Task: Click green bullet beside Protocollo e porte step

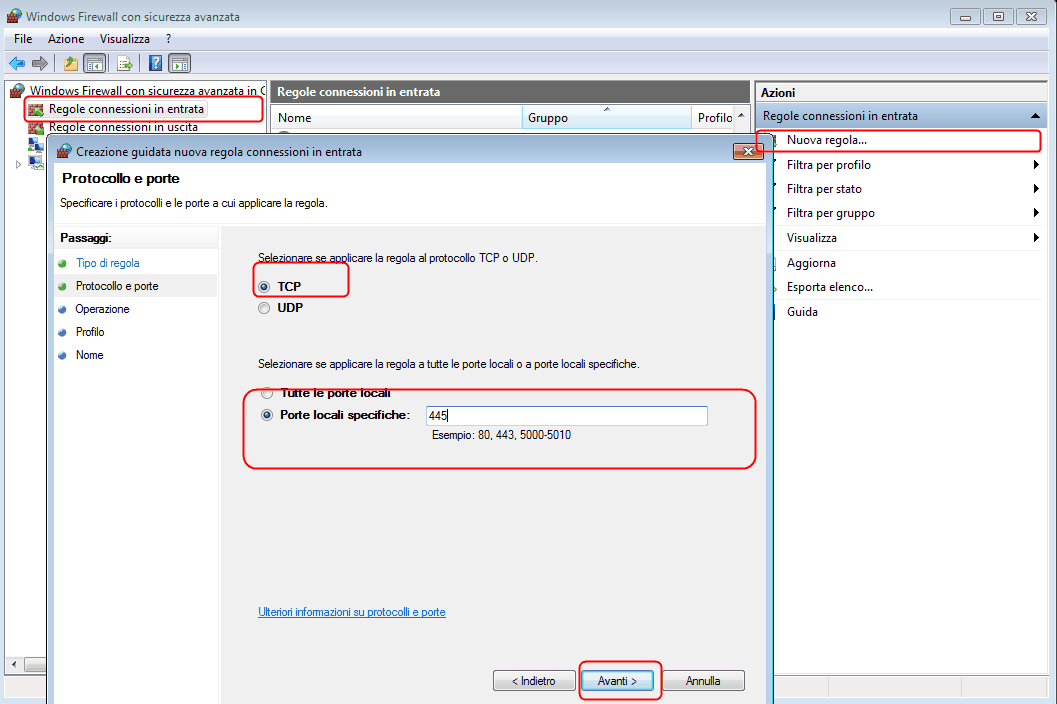Action: (x=62, y=286)
